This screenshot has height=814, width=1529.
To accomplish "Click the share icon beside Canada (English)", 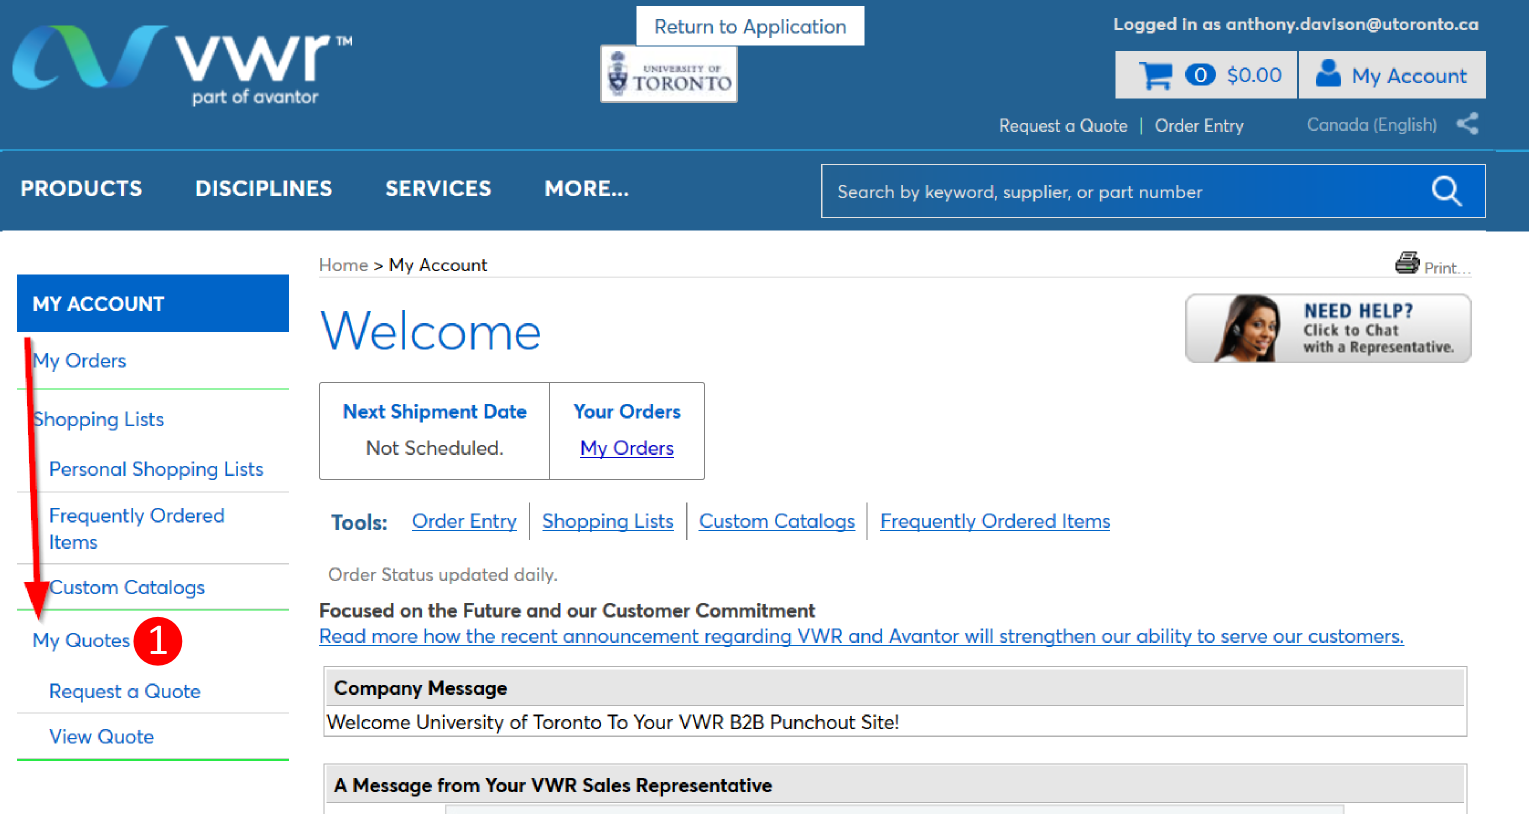I will (1467, 124).
